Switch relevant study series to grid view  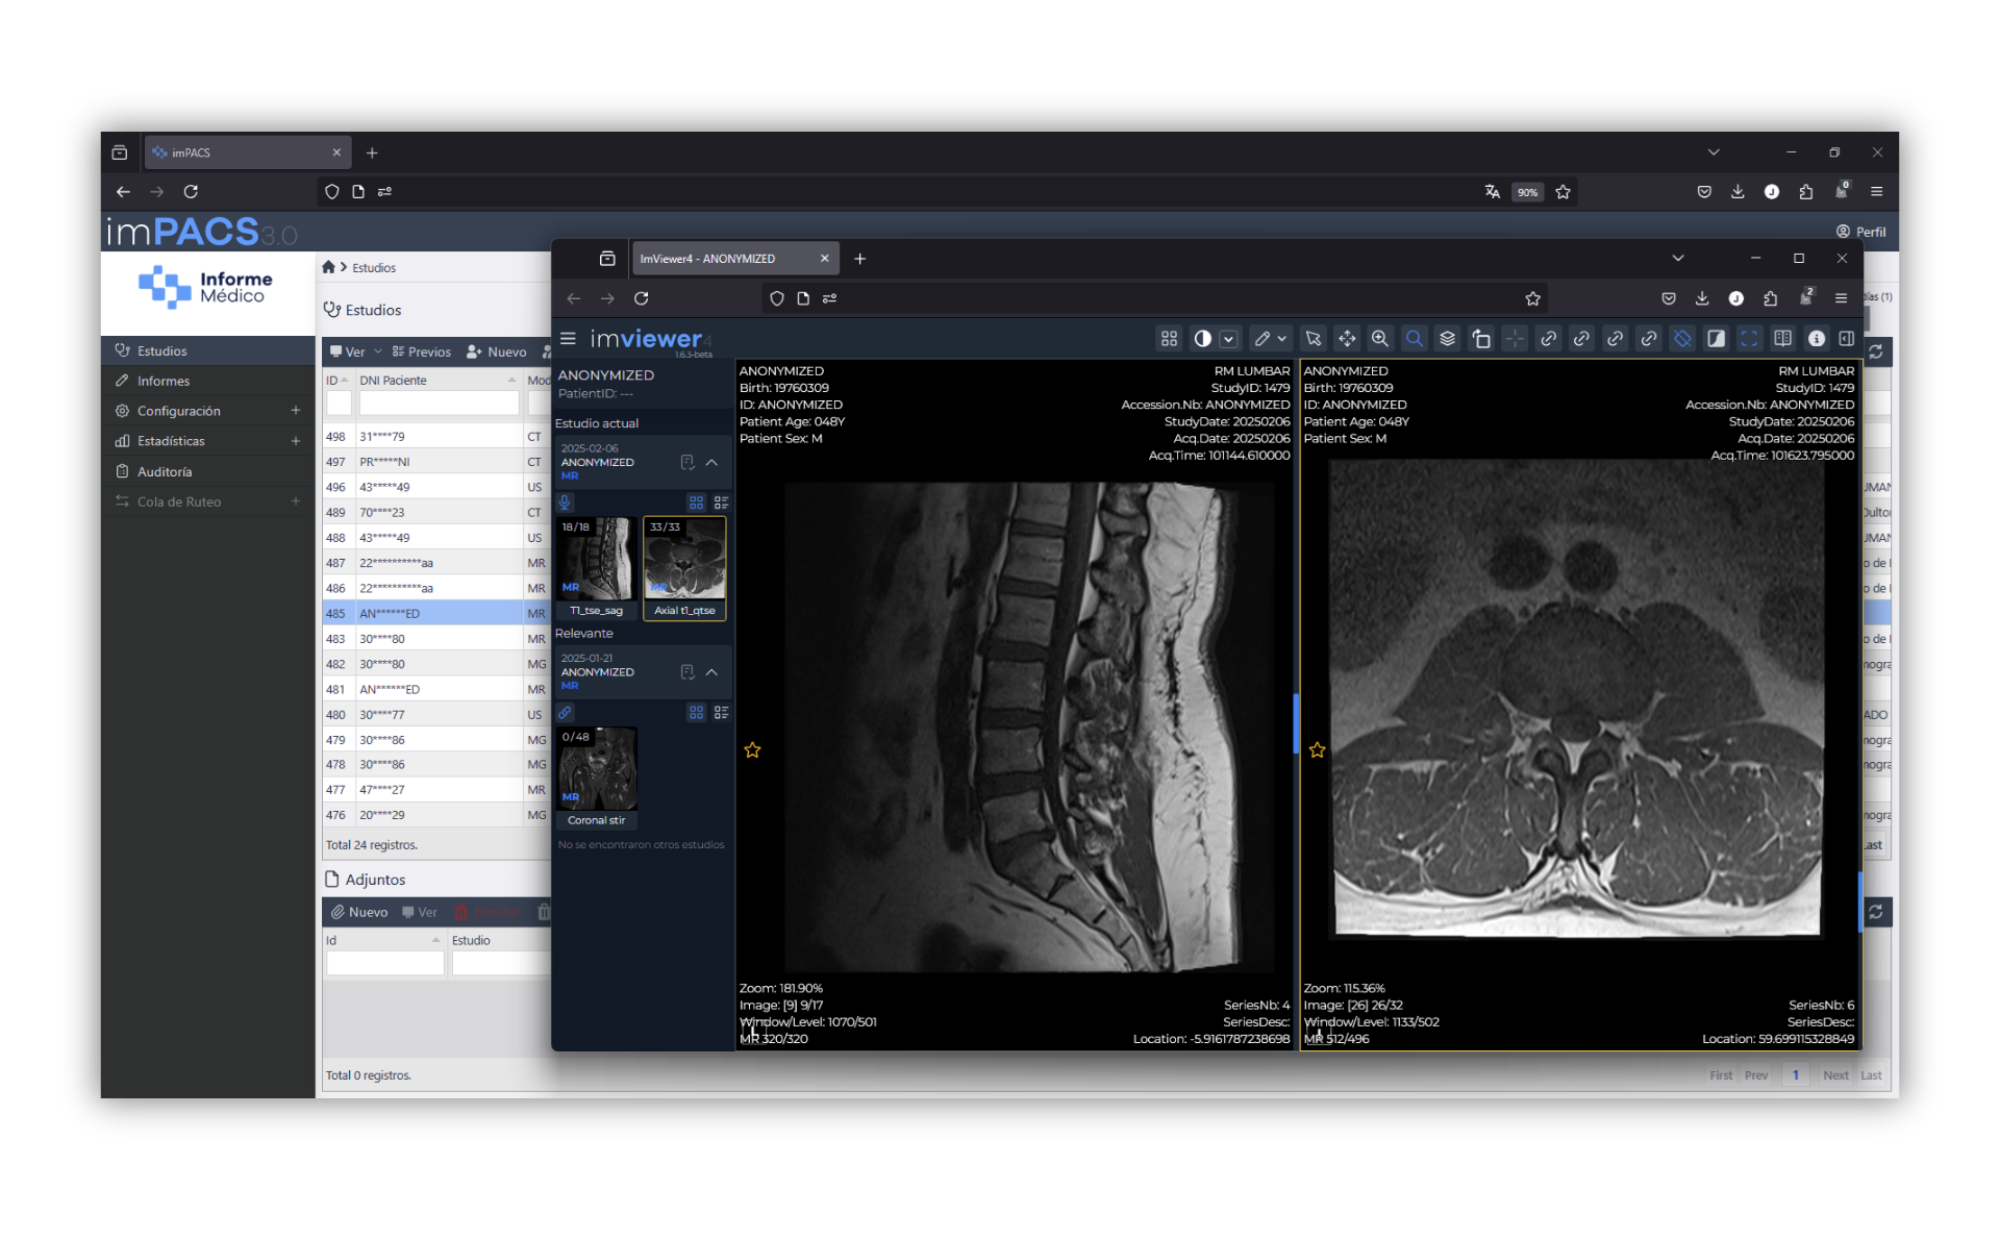pyautogui.click(x=696, y=712)
